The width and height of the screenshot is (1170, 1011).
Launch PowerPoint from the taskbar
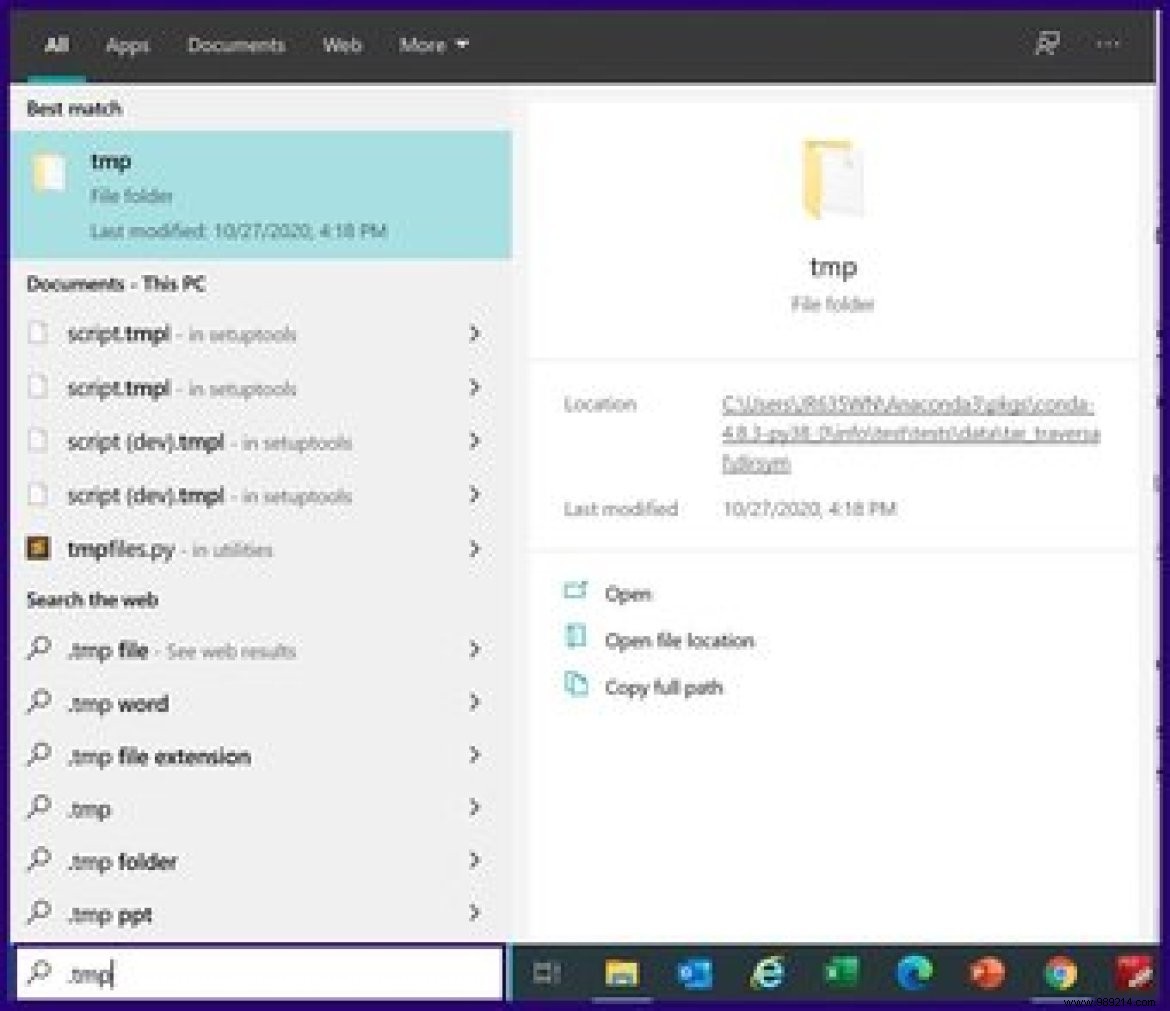pyautogui.click(x=987, y=972)
